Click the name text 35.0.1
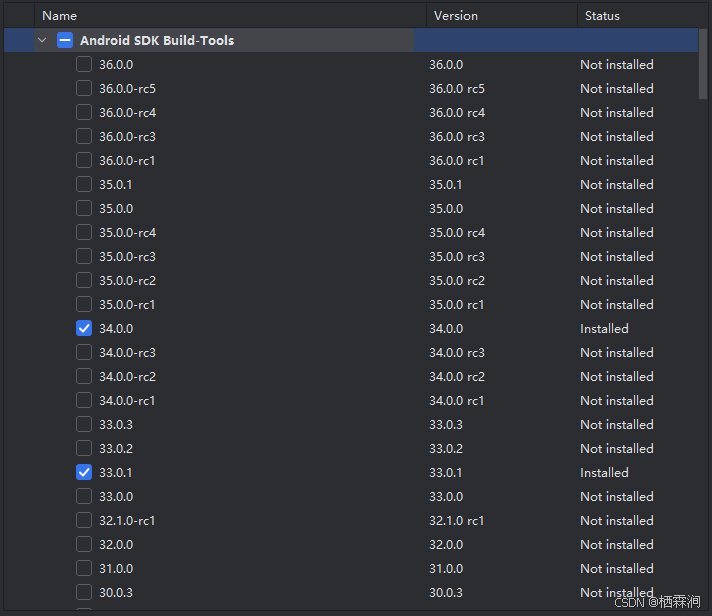 116,185
